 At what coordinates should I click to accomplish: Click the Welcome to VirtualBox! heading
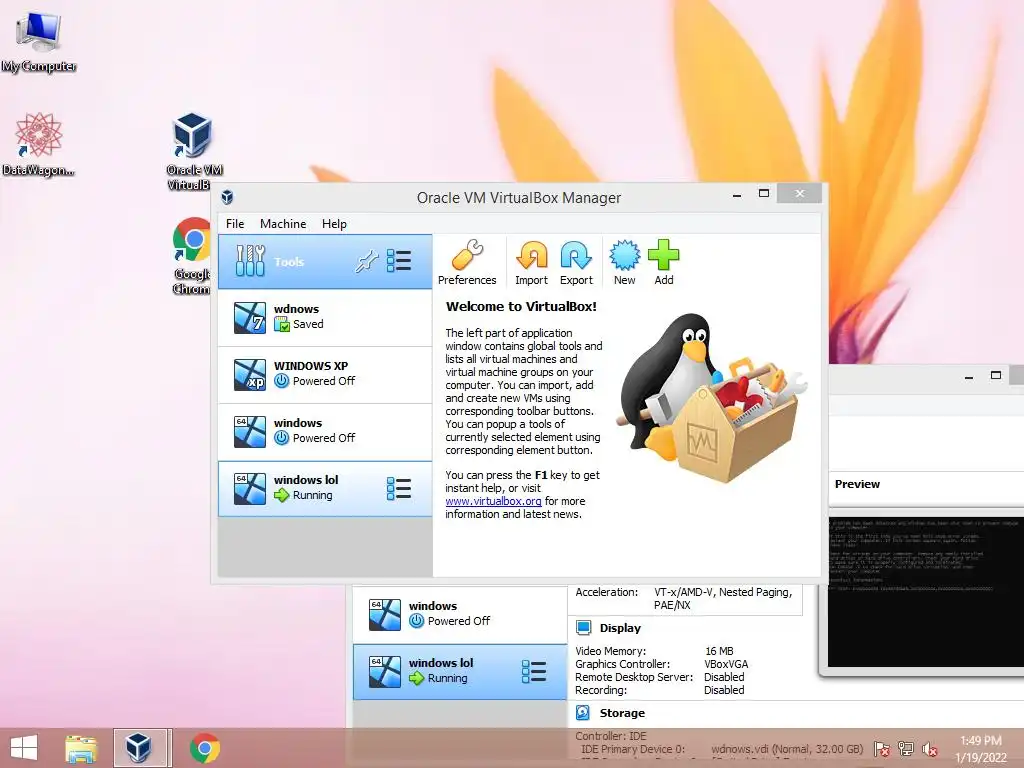point(521,306)
